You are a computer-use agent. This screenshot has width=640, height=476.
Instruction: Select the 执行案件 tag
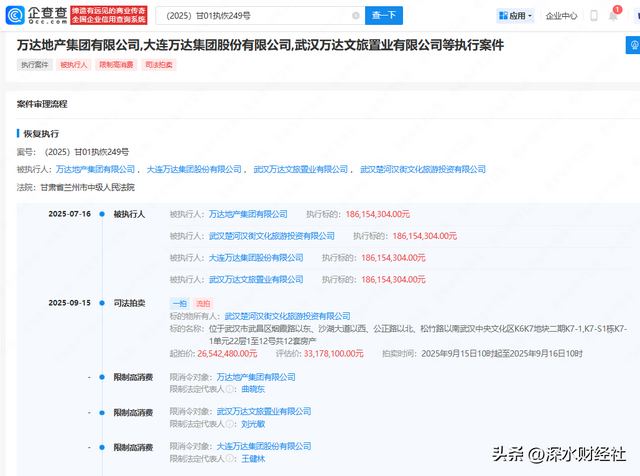[x=34, y=64]
